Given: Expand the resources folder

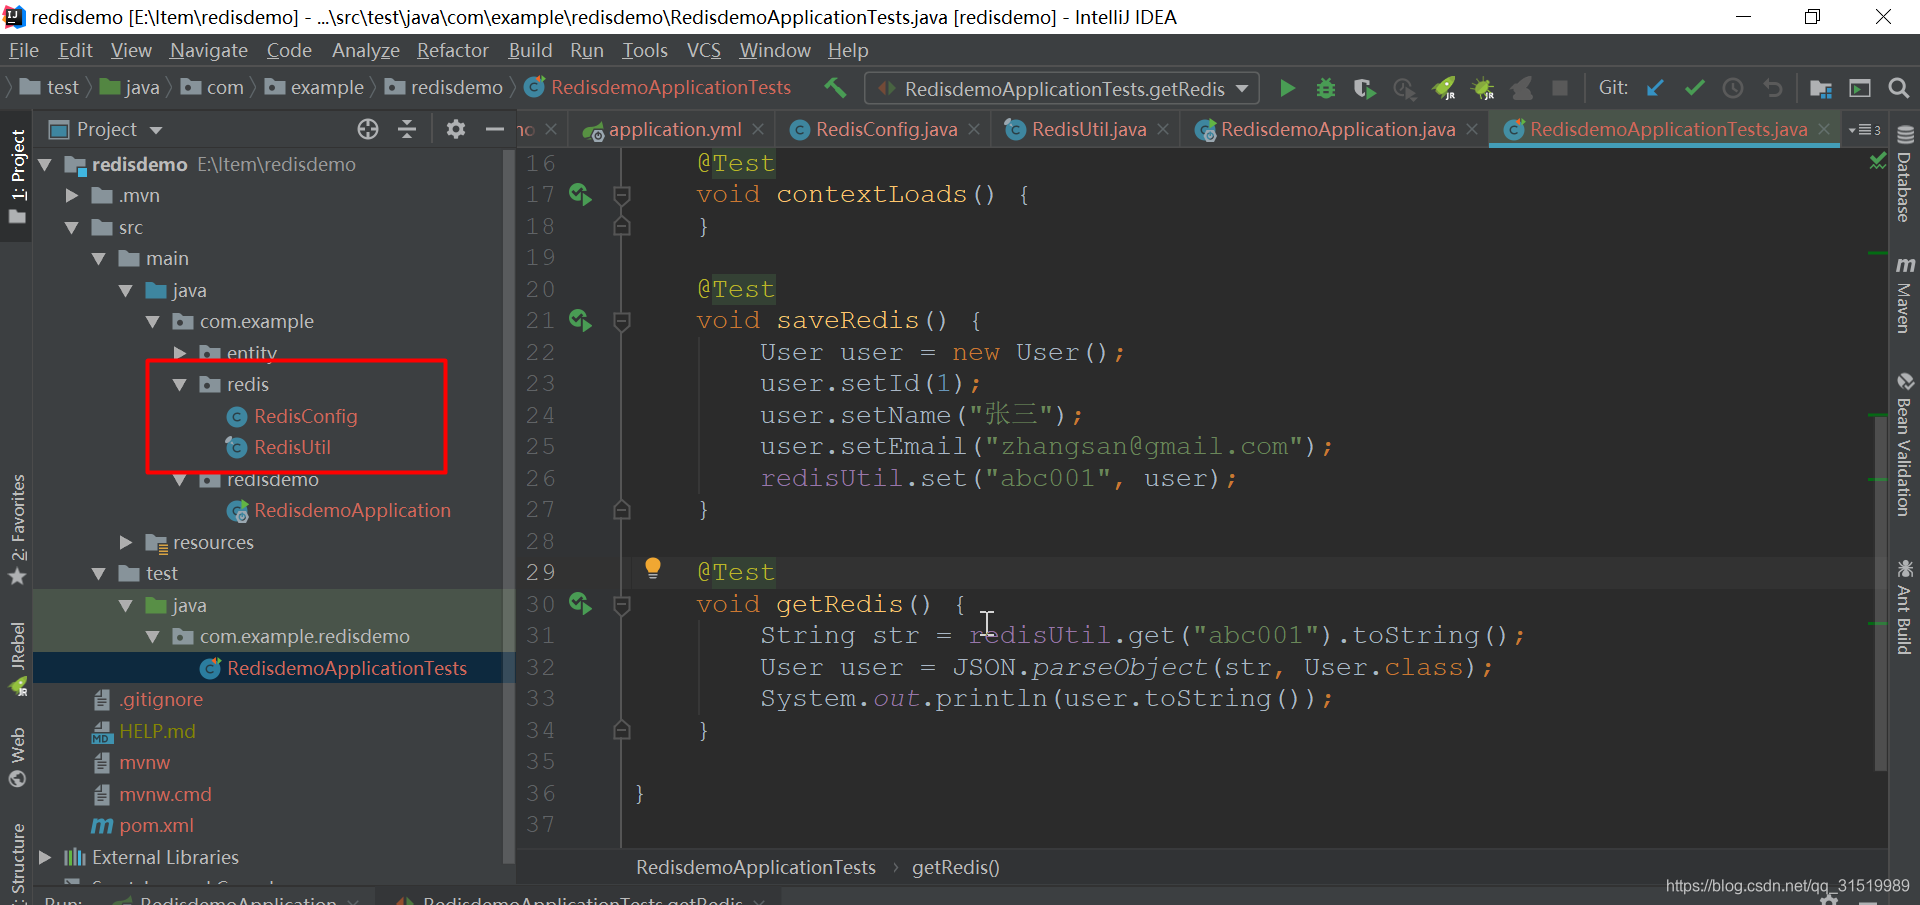Looking at the screenshot, I should pyautogui.click(x=125, y=542).
